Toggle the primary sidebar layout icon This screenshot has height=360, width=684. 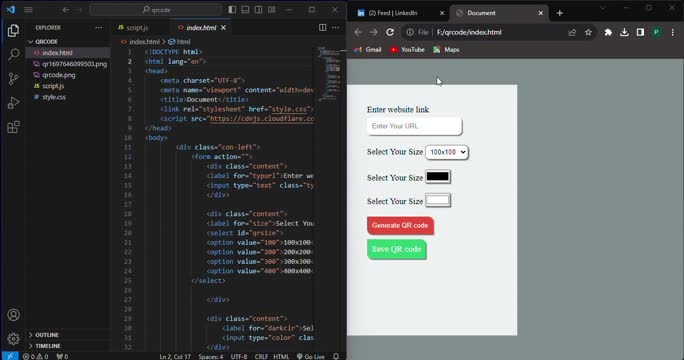coord(233,10)
